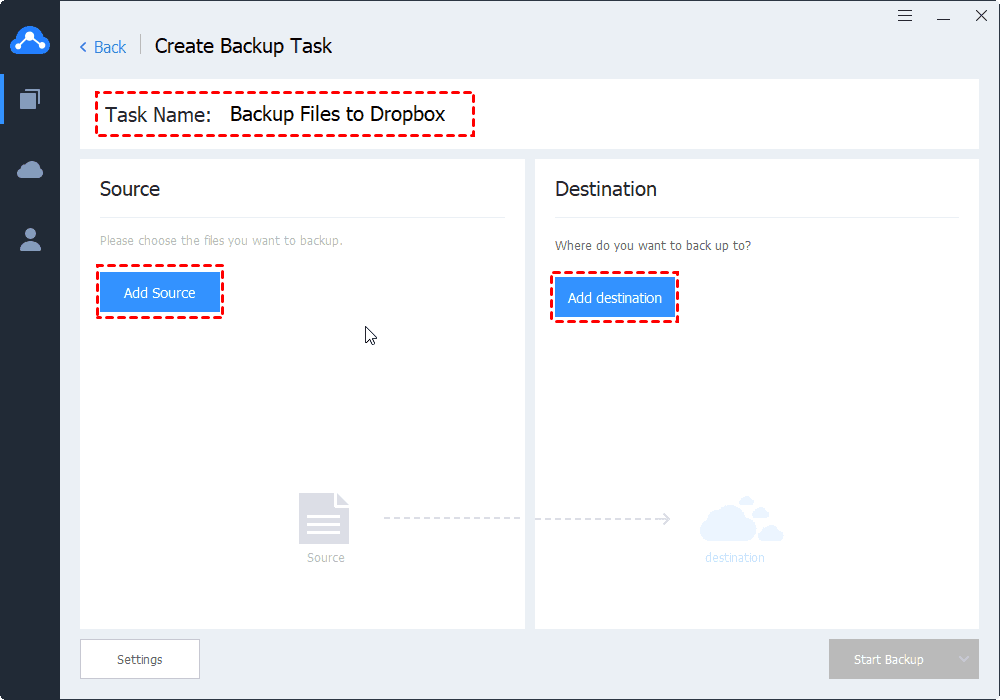Open the Settings button

click(x=140, y=659)
